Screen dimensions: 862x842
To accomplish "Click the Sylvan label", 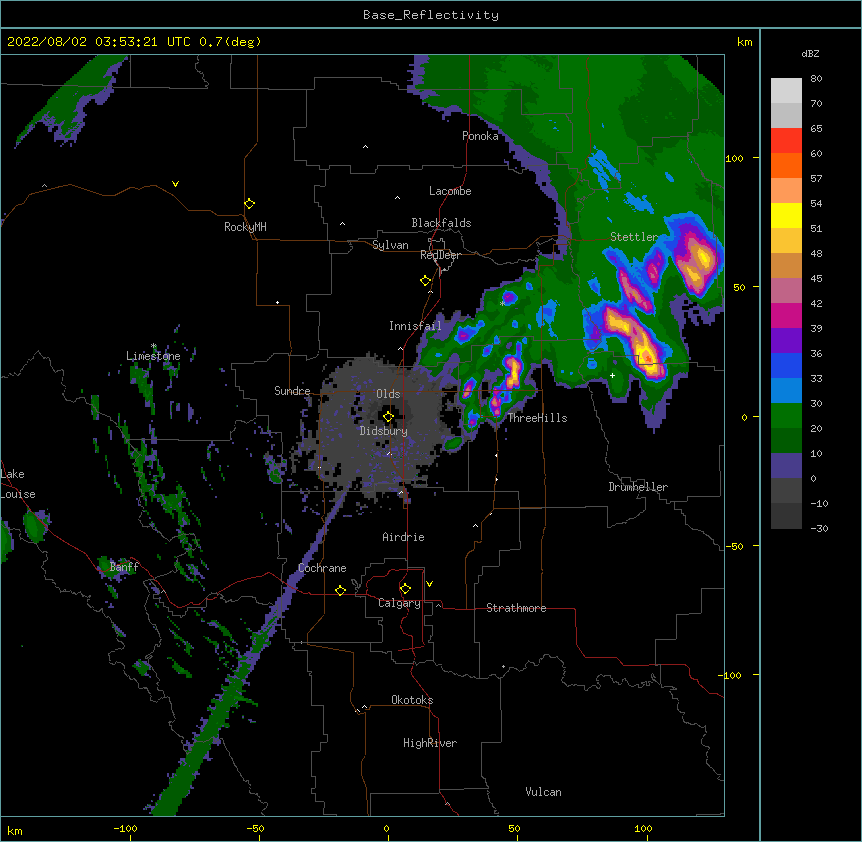I will pos(390,245).
